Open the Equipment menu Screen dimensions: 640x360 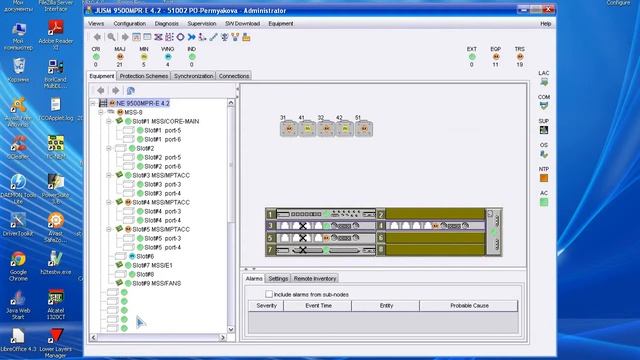281,24
